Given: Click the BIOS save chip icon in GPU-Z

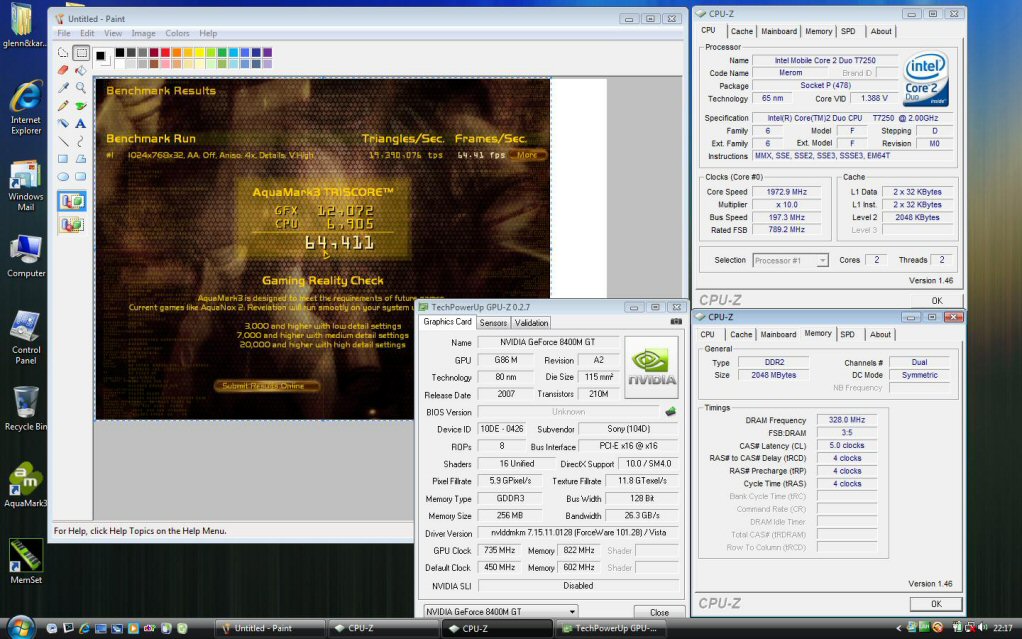Looking at the screenshot, I should click(x=670, y=411).
